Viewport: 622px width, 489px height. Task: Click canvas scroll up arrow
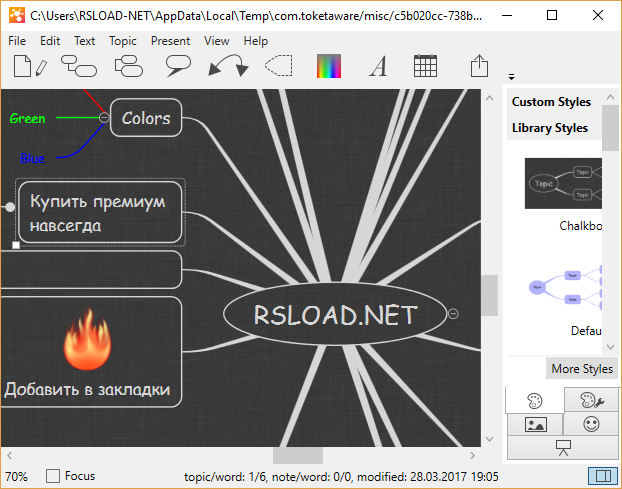tap(490, 98)
